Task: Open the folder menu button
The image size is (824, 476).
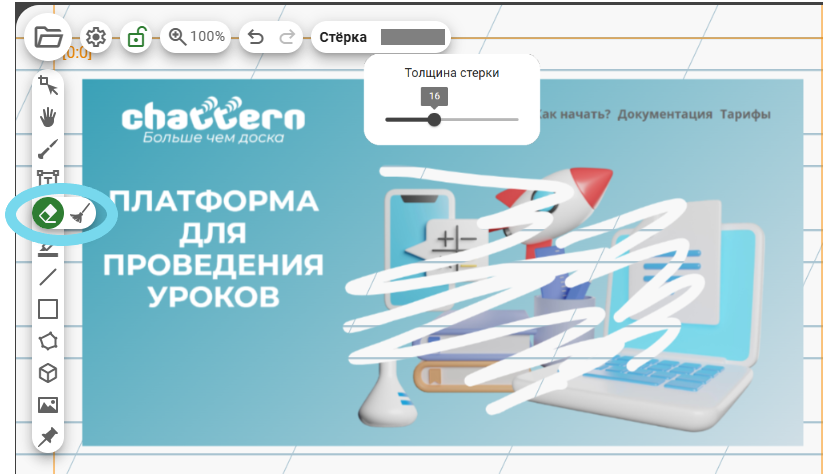Action: [47, 37]
